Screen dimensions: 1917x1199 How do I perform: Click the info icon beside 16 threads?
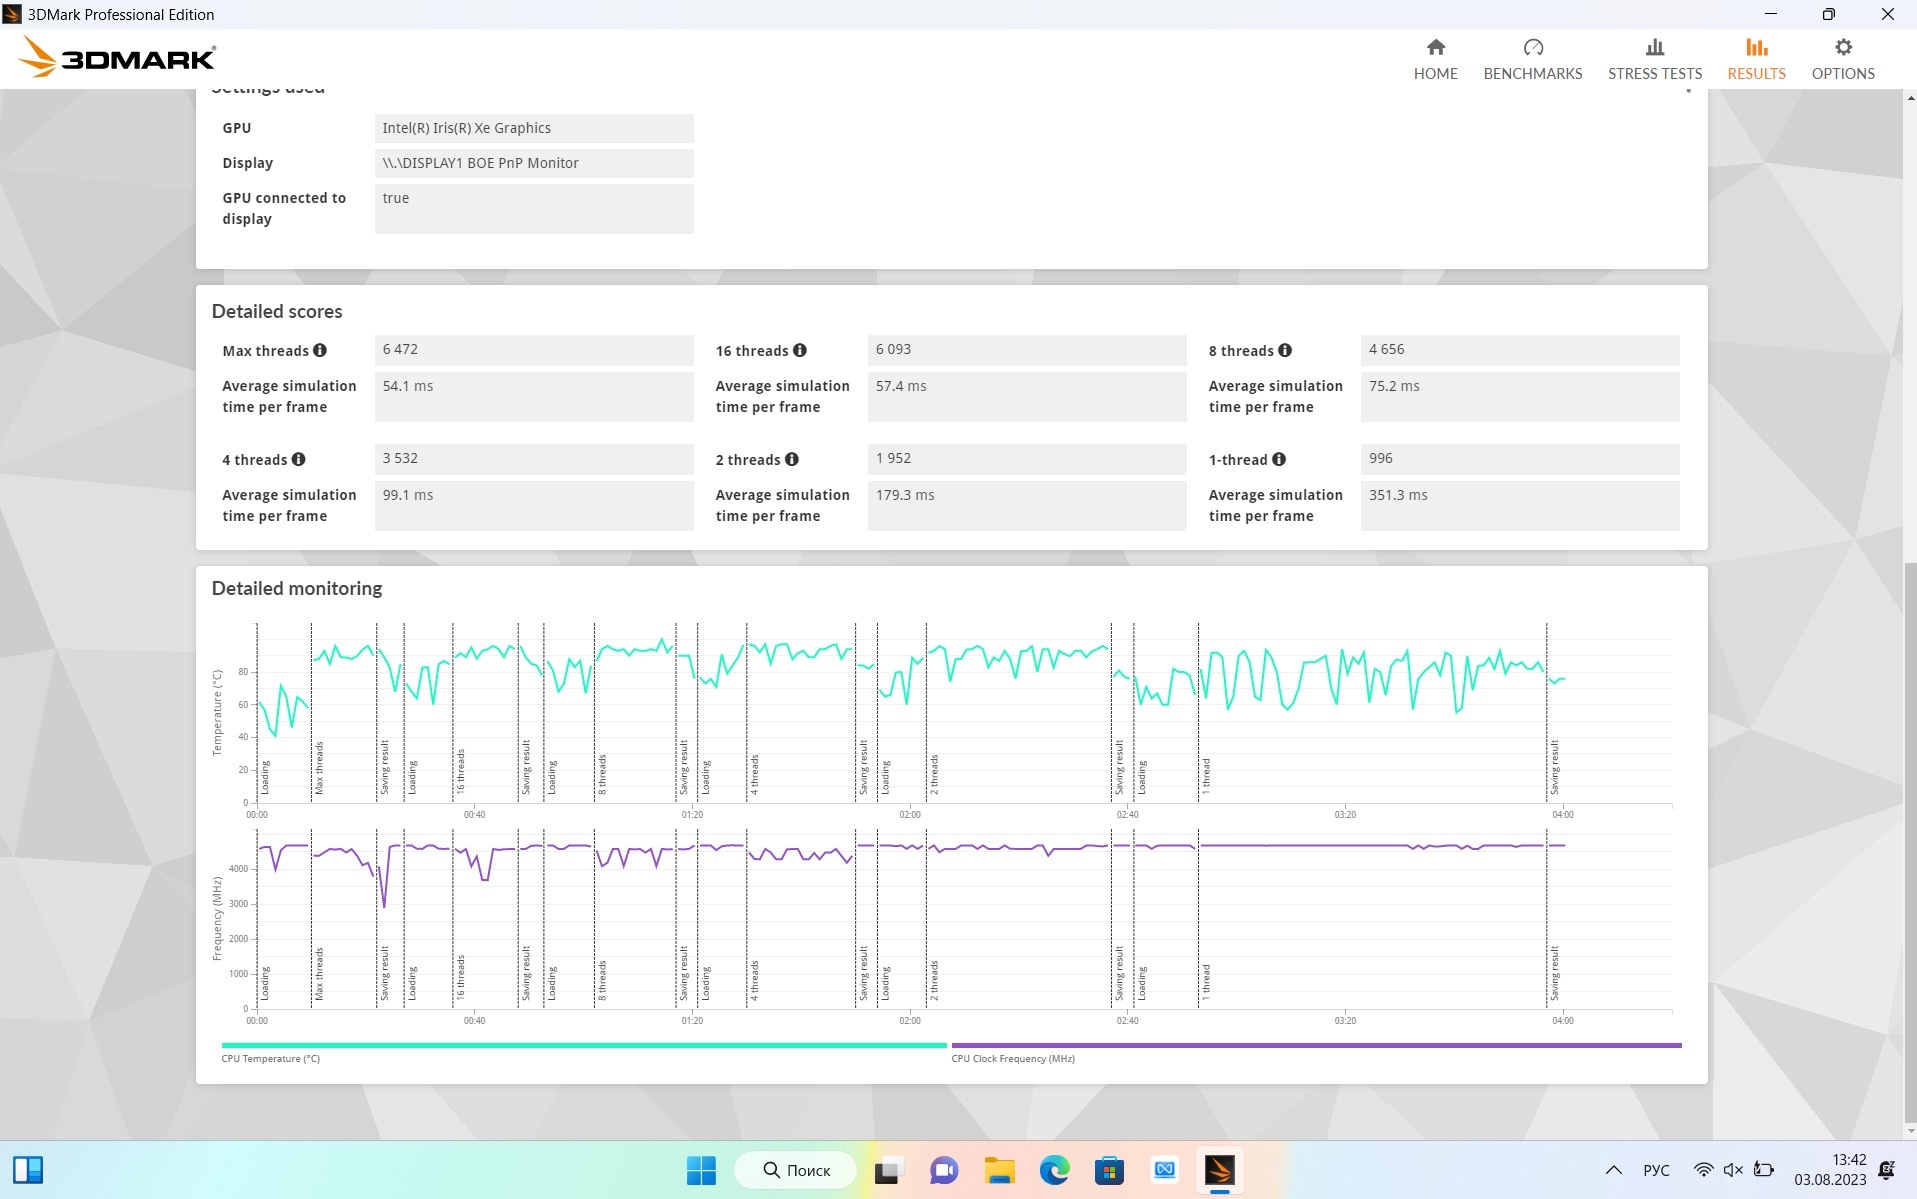[800, 350]
